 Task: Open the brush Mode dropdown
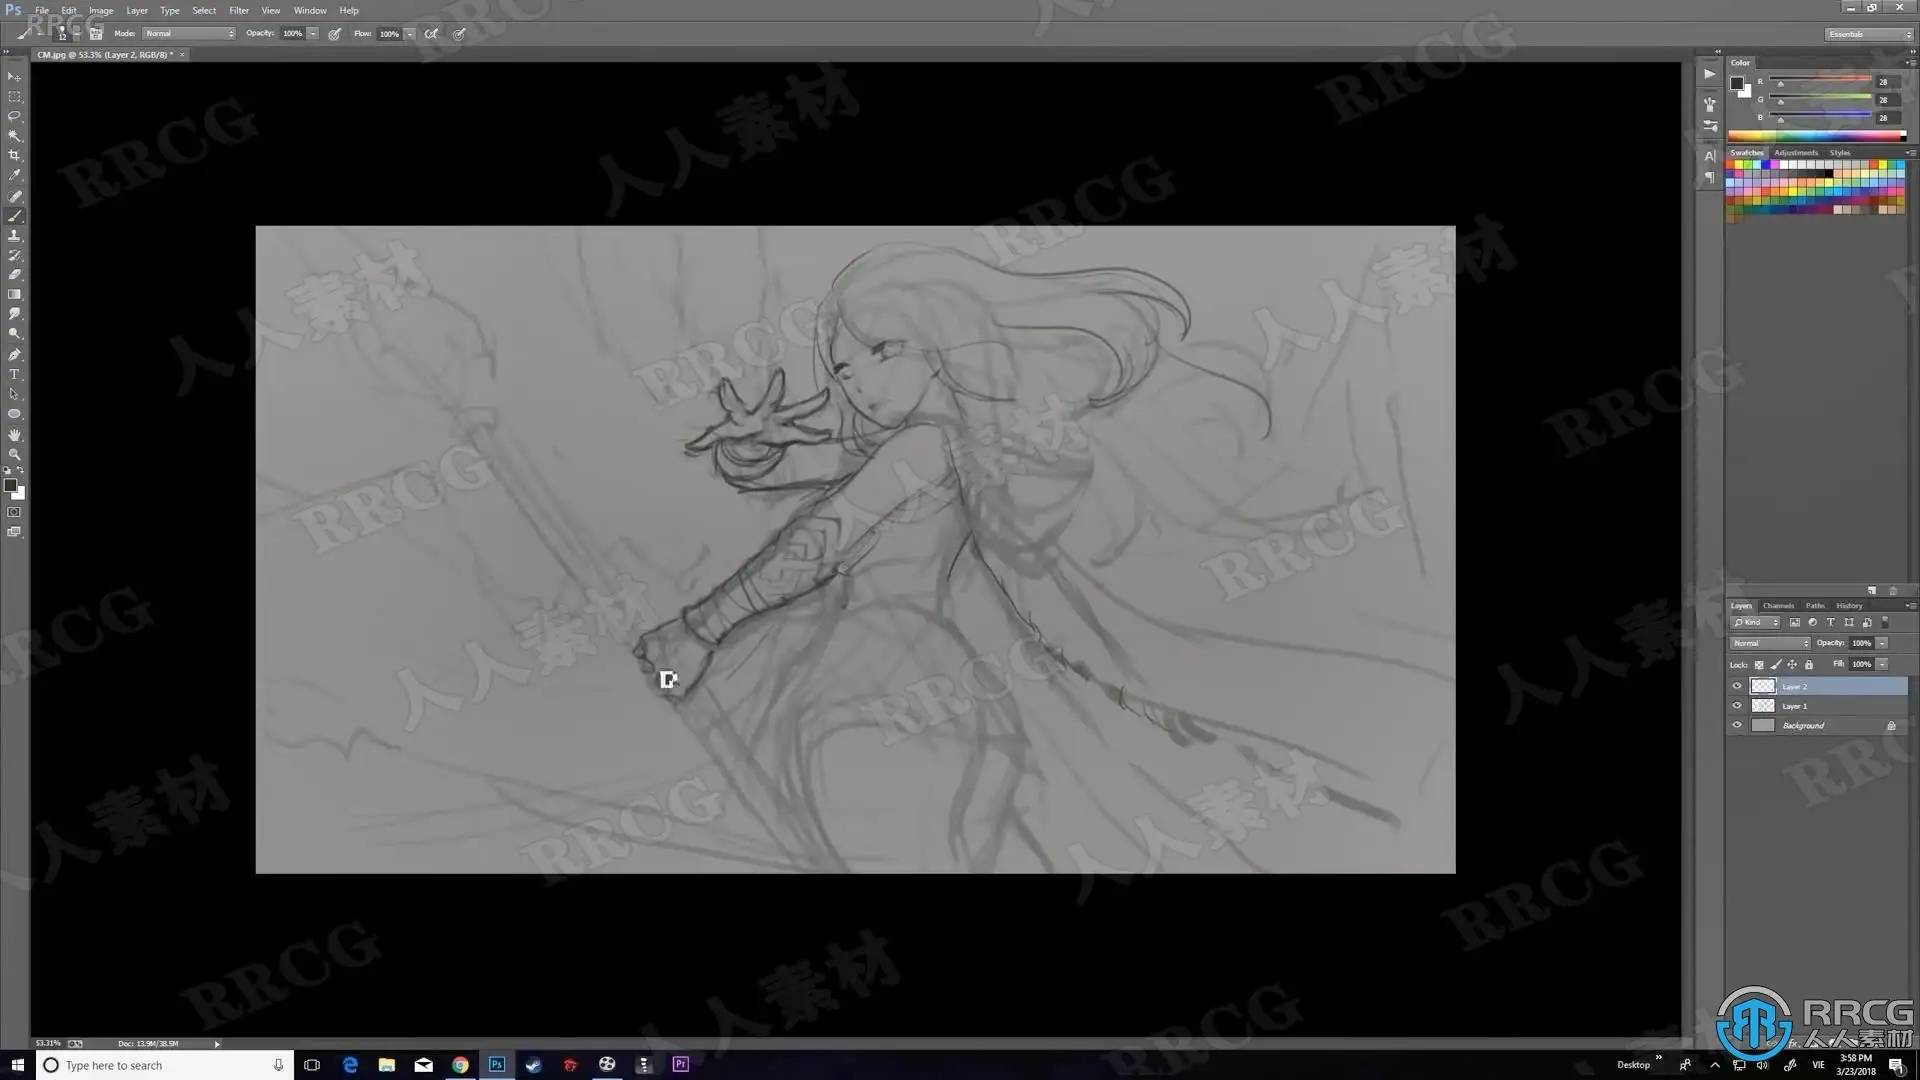(189, 34)
